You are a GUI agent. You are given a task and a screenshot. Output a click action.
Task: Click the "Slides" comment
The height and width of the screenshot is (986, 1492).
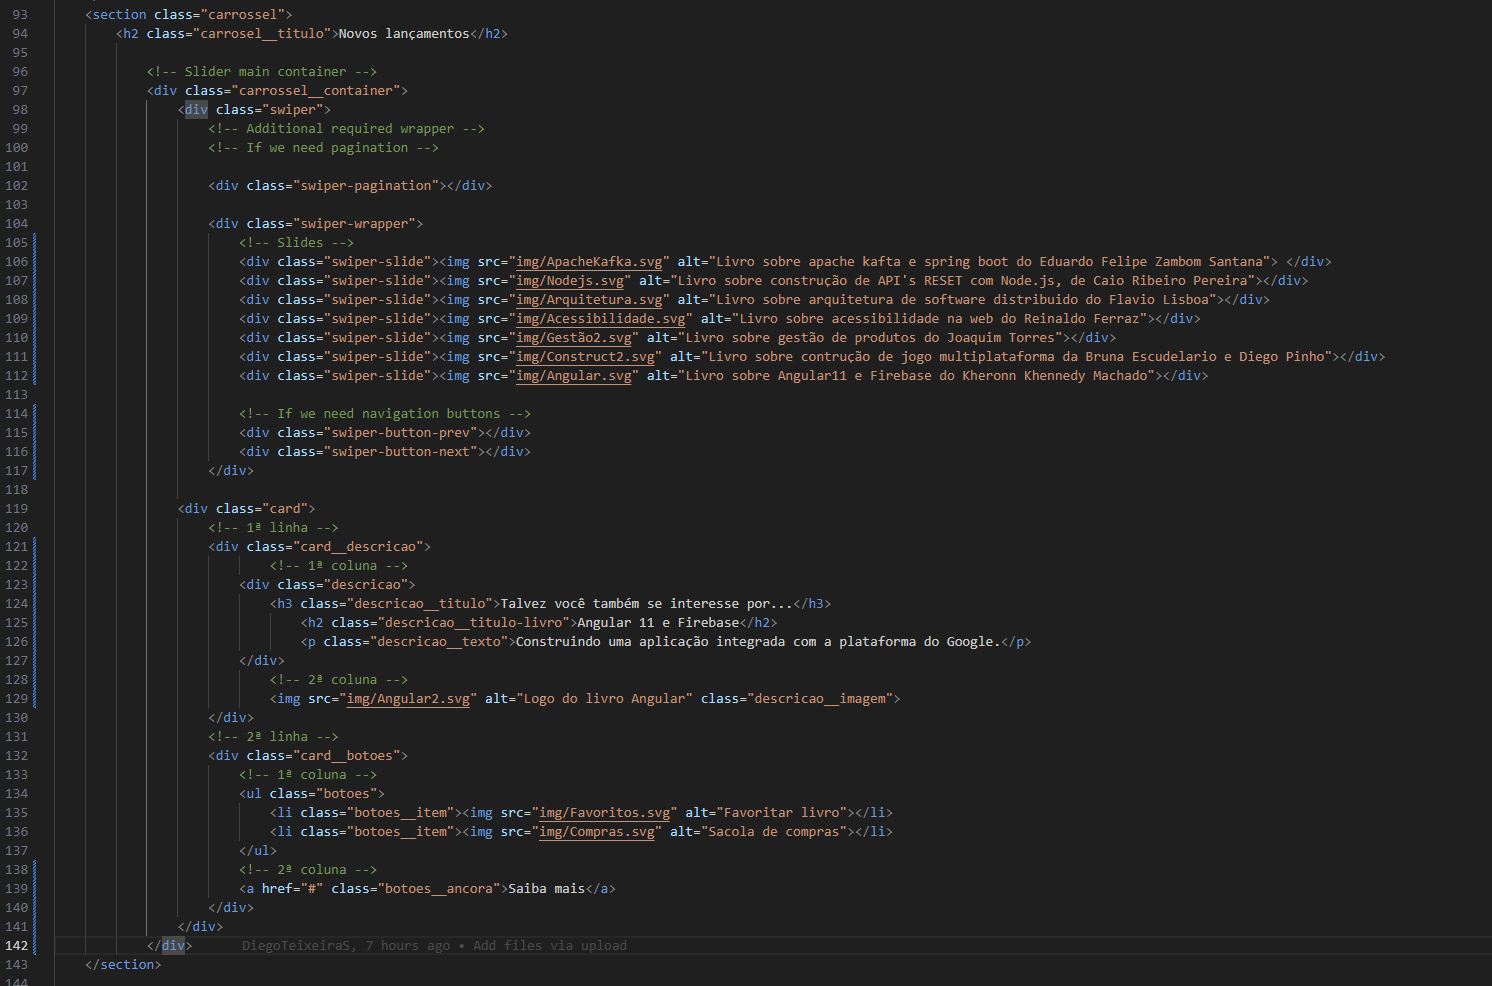coord(296,243)
